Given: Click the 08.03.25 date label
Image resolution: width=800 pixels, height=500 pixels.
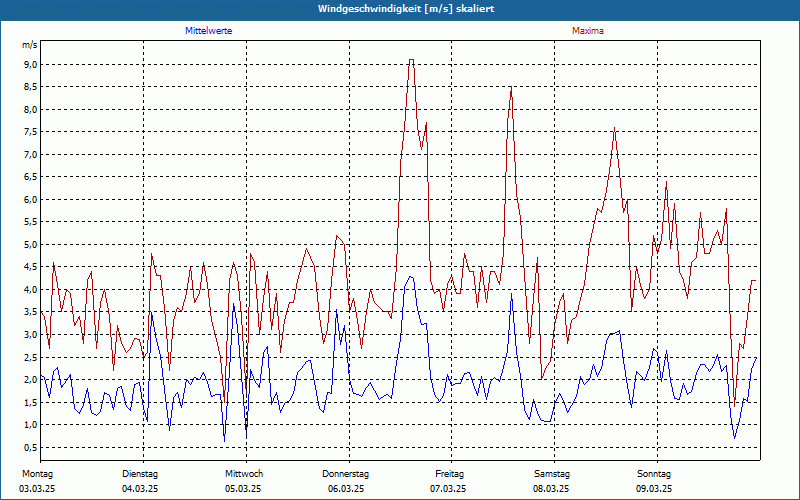Looking at the screenshot, I should pos(551,489).
